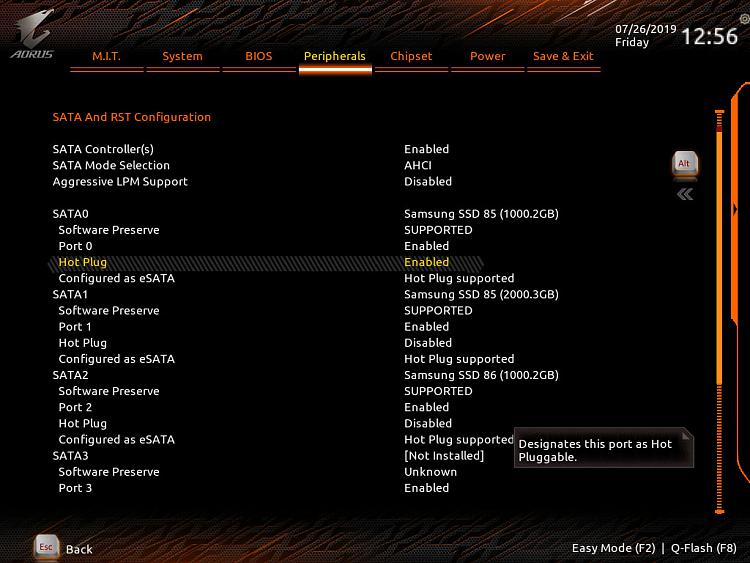Open SATA Mode Selection AHCI dropdown
Screen dimensions: 750x563
(417, 165)
